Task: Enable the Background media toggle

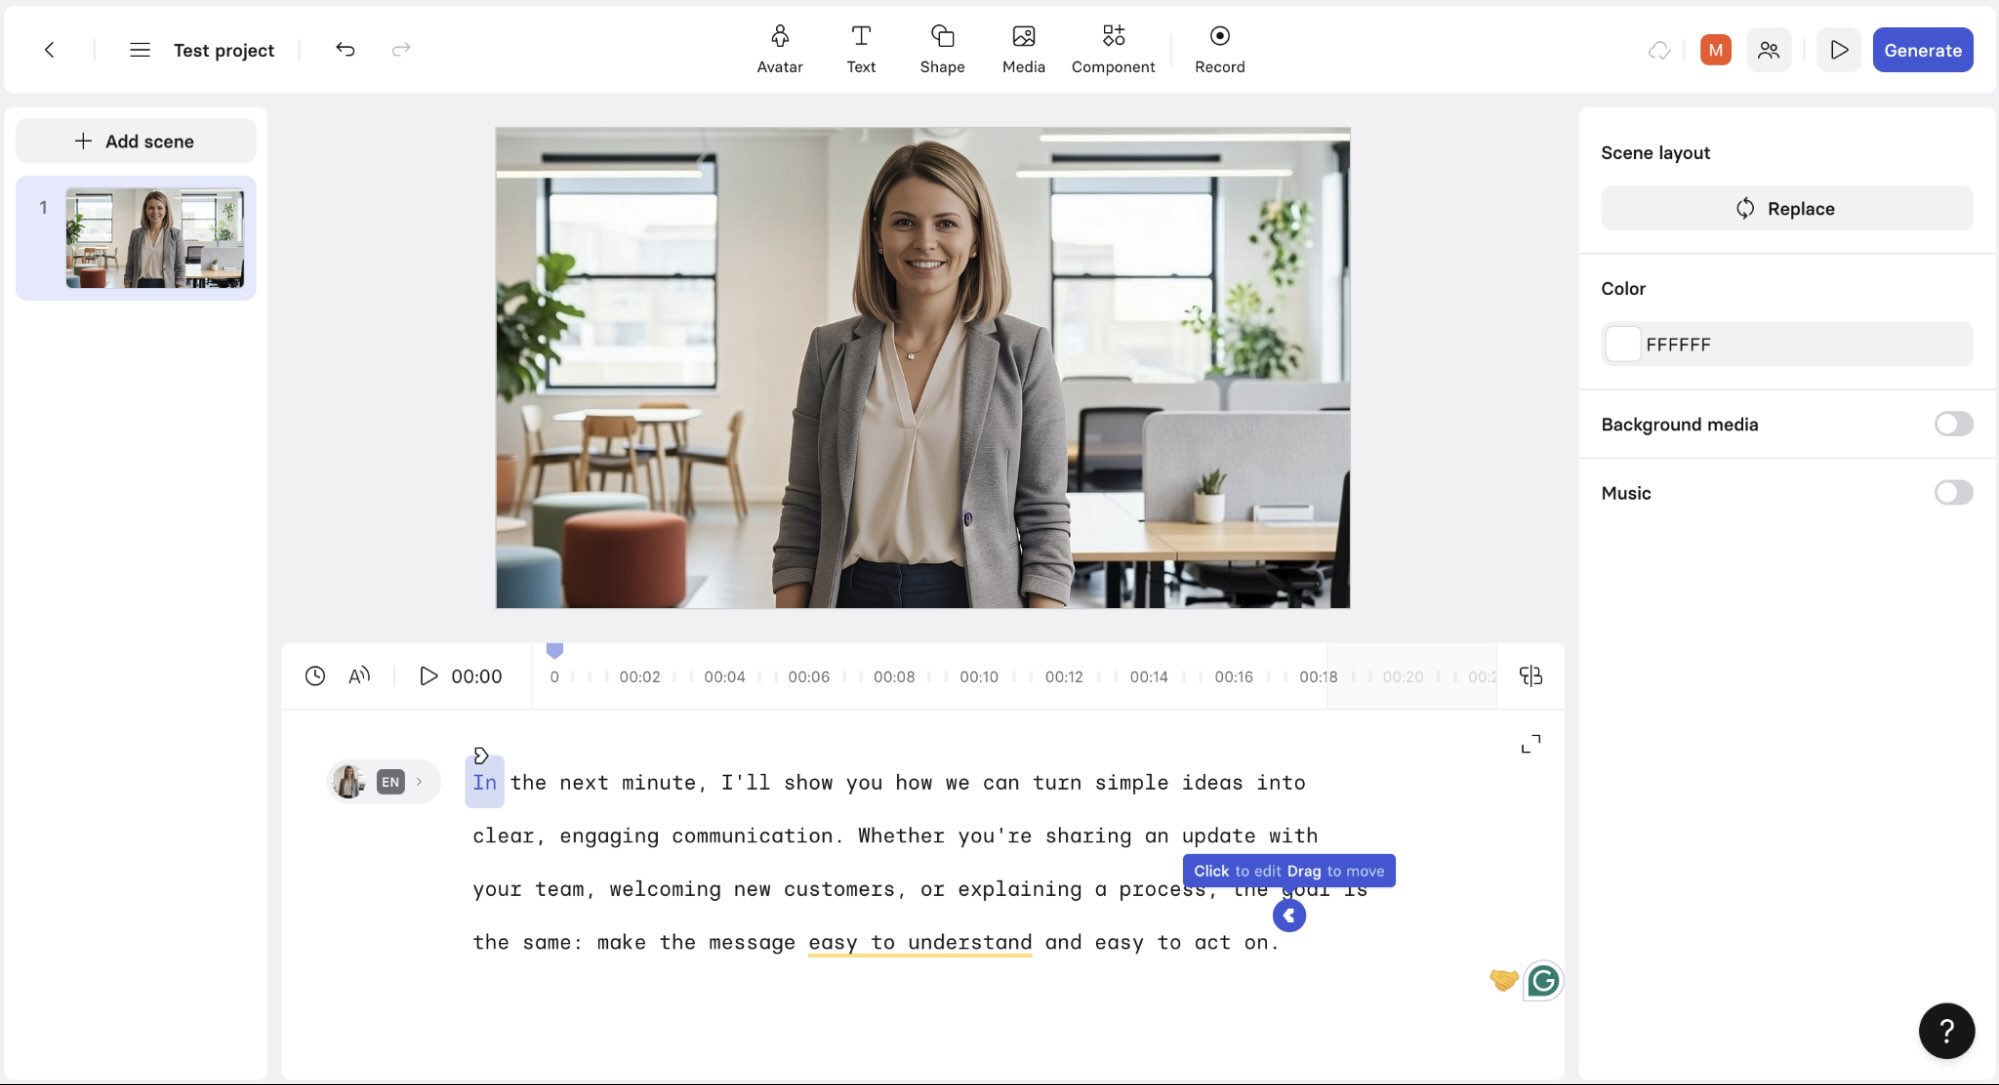Action: point(1952,424)
